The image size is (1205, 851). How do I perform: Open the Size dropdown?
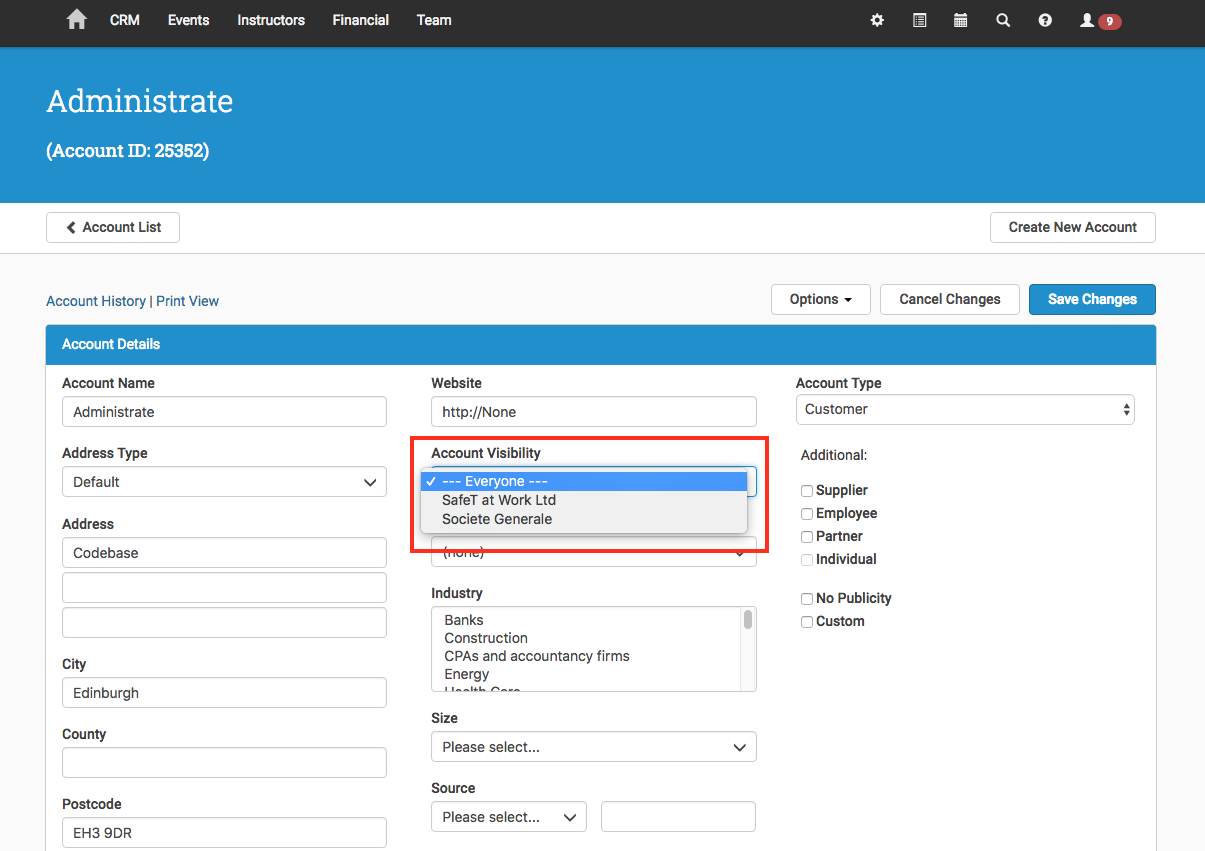pyautogui.click(x=594, y=747)
